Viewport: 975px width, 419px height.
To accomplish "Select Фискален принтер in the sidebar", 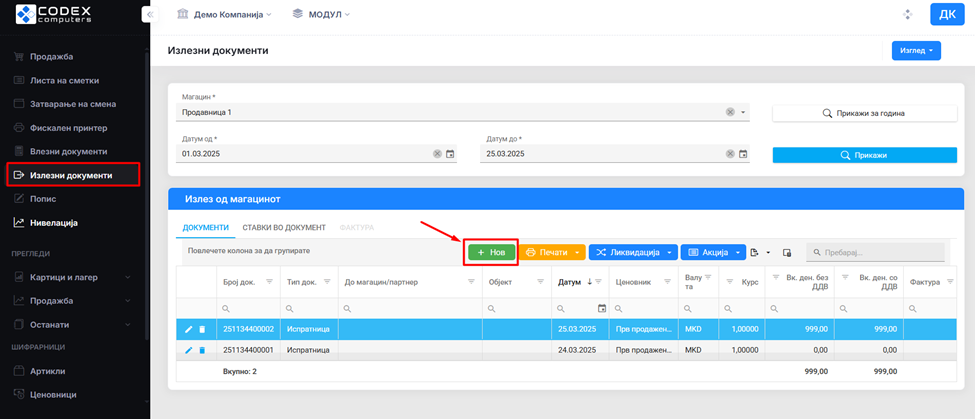I will [x=68, y=128].
